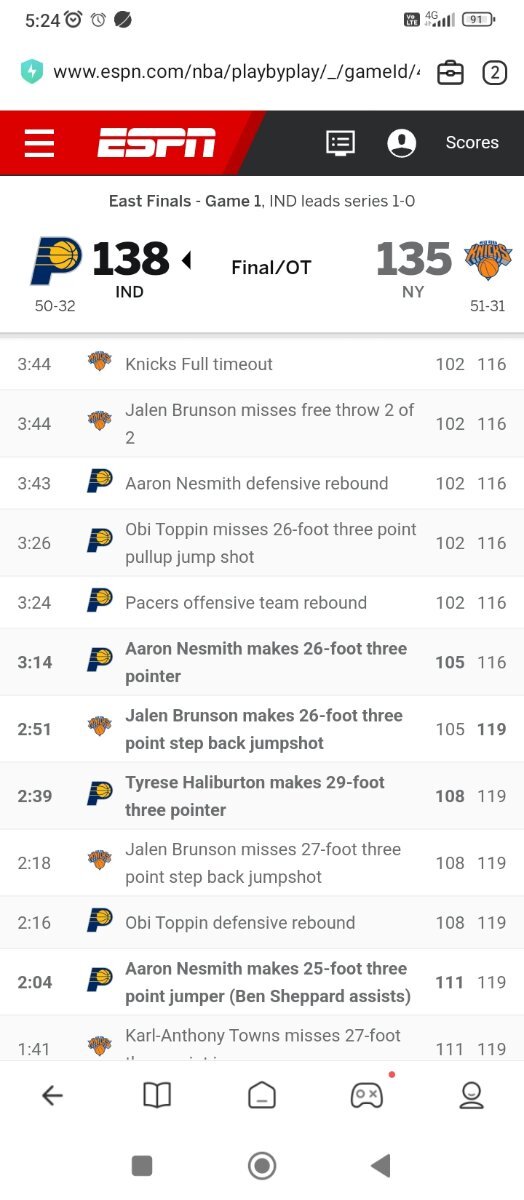Viewport: 524px width, 1200px height.
Task: Tap the New York Knicks team logo
Action: 488,259
